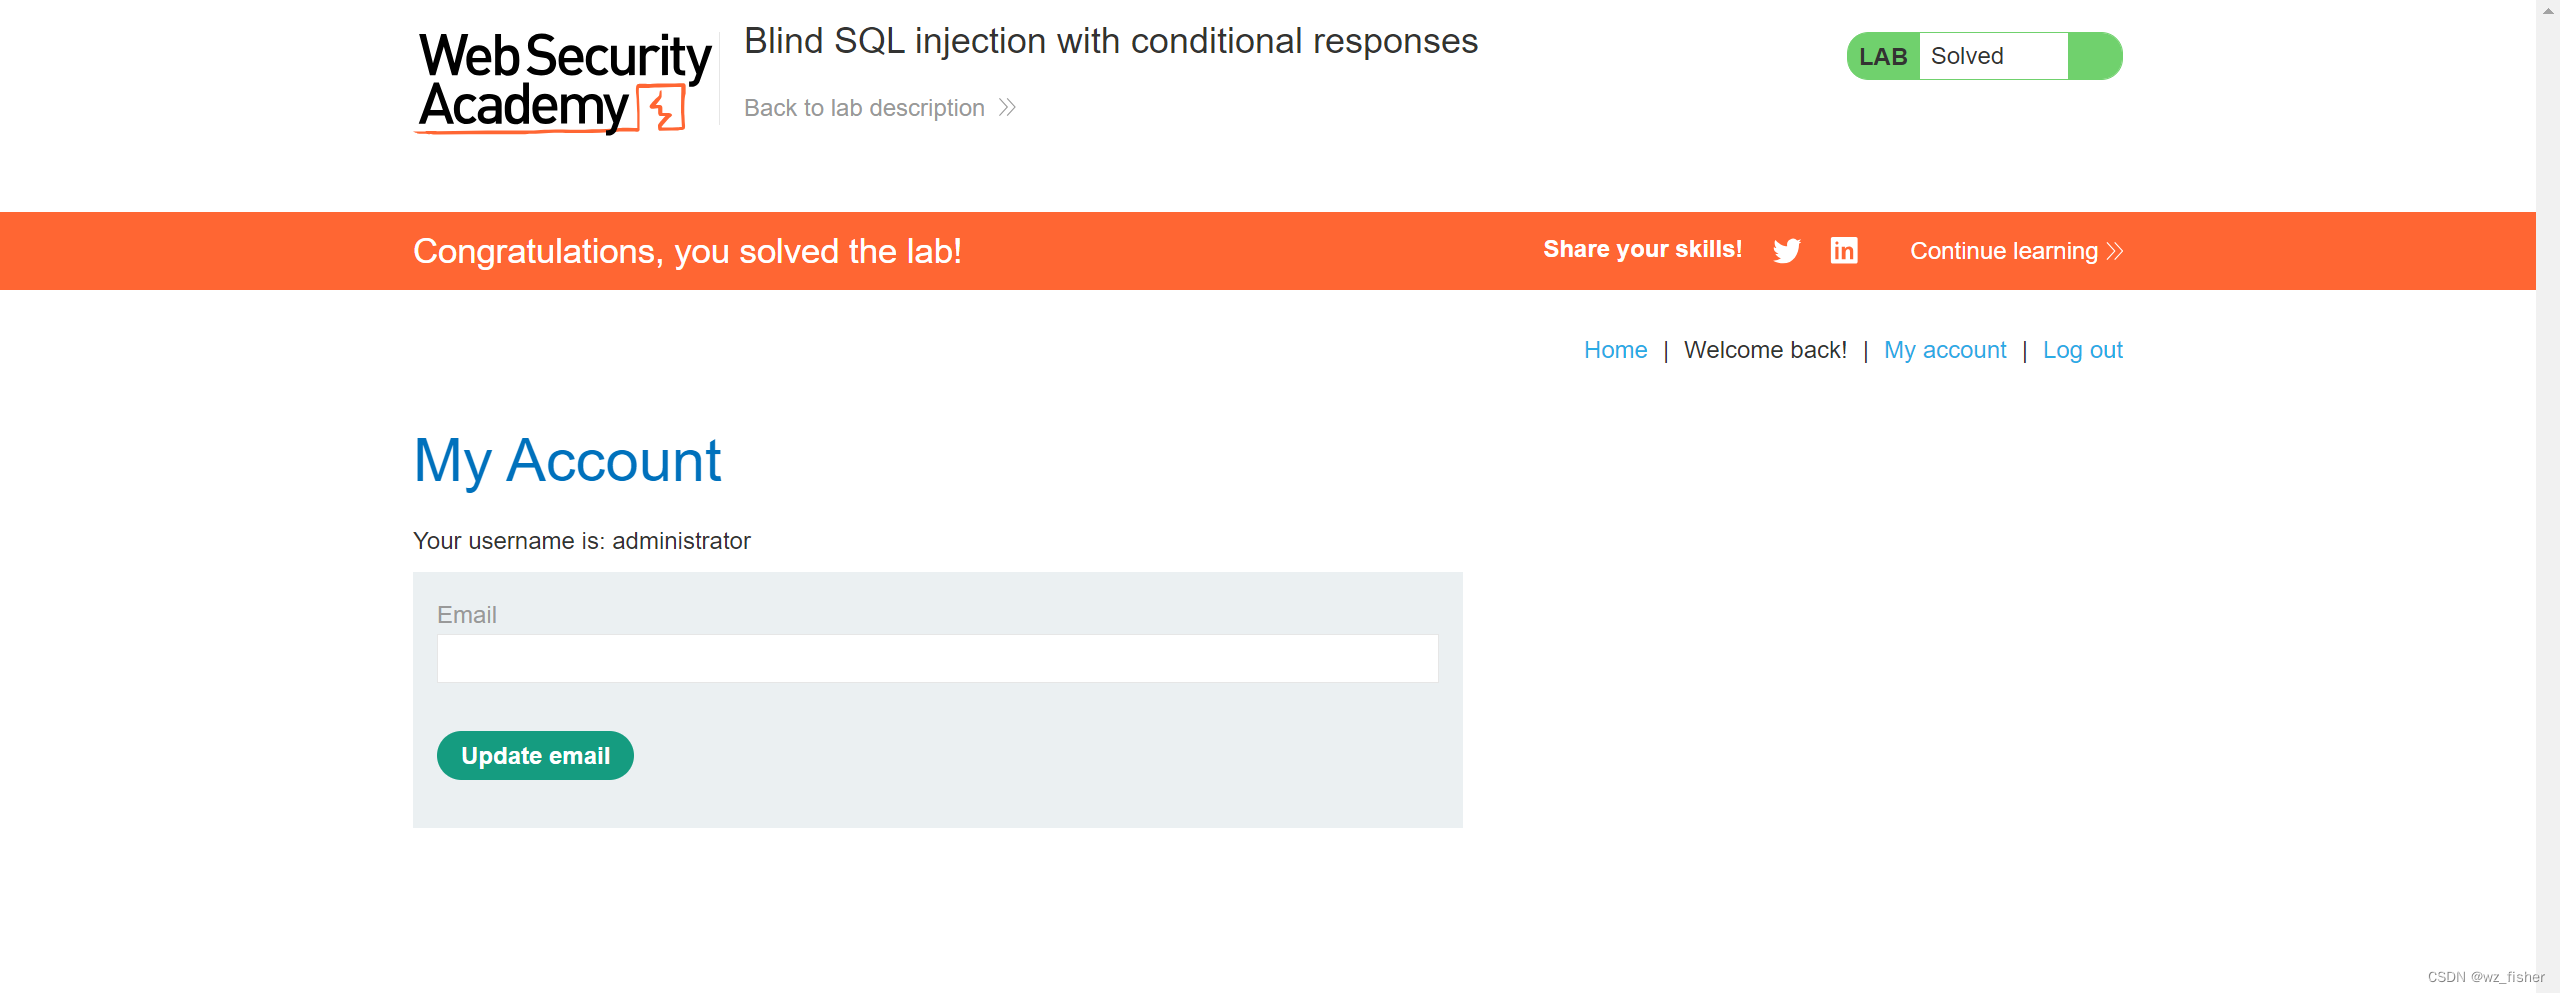Click the chevron beside Back to lab description

pyautogui.click(x=1007, y=107)
